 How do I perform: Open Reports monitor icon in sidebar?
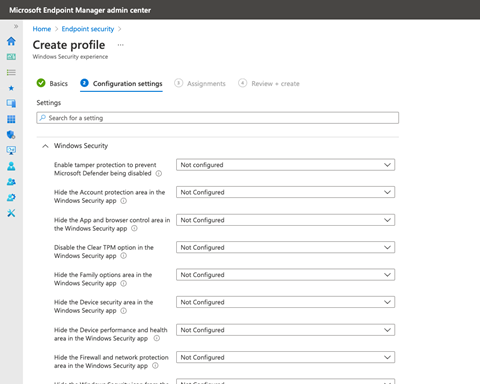tap(11, 150)
